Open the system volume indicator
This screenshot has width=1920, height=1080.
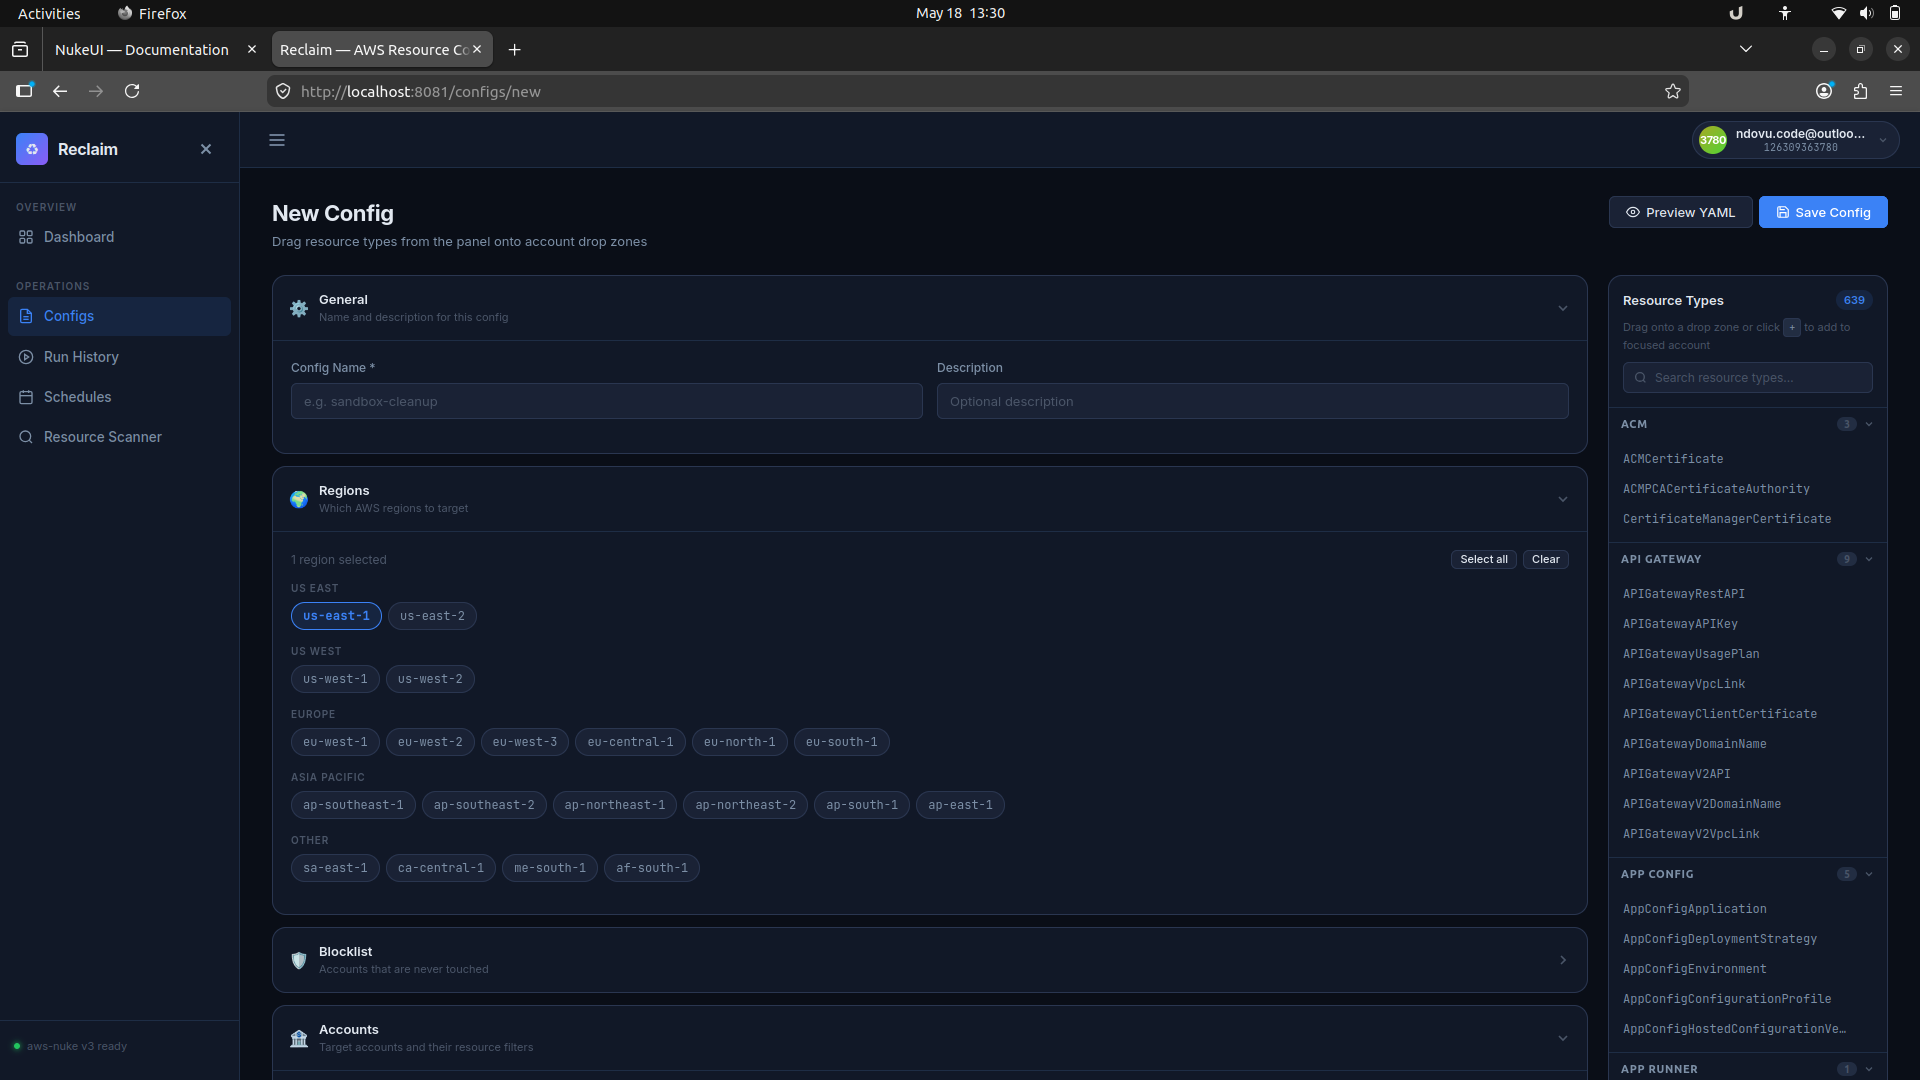coord(1866,13)
